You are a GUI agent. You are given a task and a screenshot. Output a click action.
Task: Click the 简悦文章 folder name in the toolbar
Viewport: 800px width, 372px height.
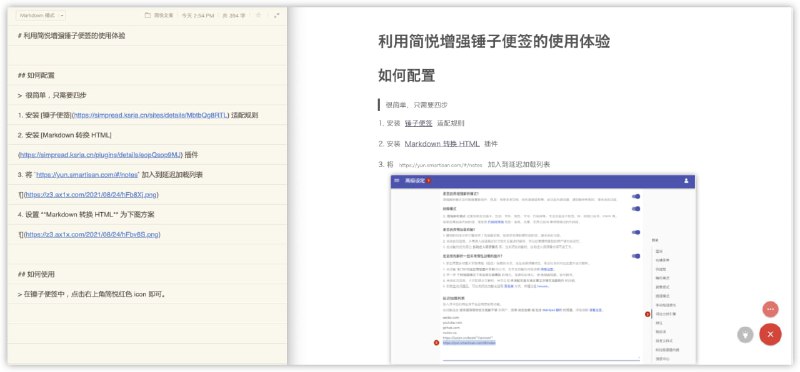point(164,15)
